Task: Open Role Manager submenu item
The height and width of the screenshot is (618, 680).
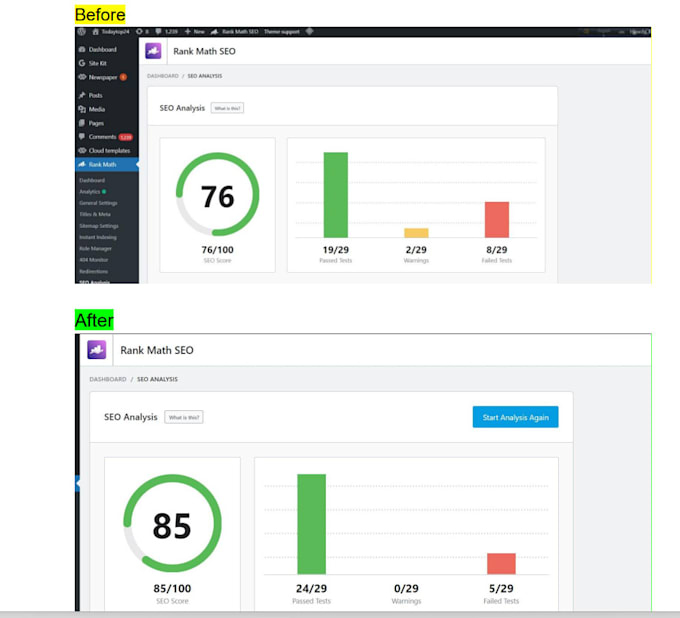Action: [x=95, y=249]
